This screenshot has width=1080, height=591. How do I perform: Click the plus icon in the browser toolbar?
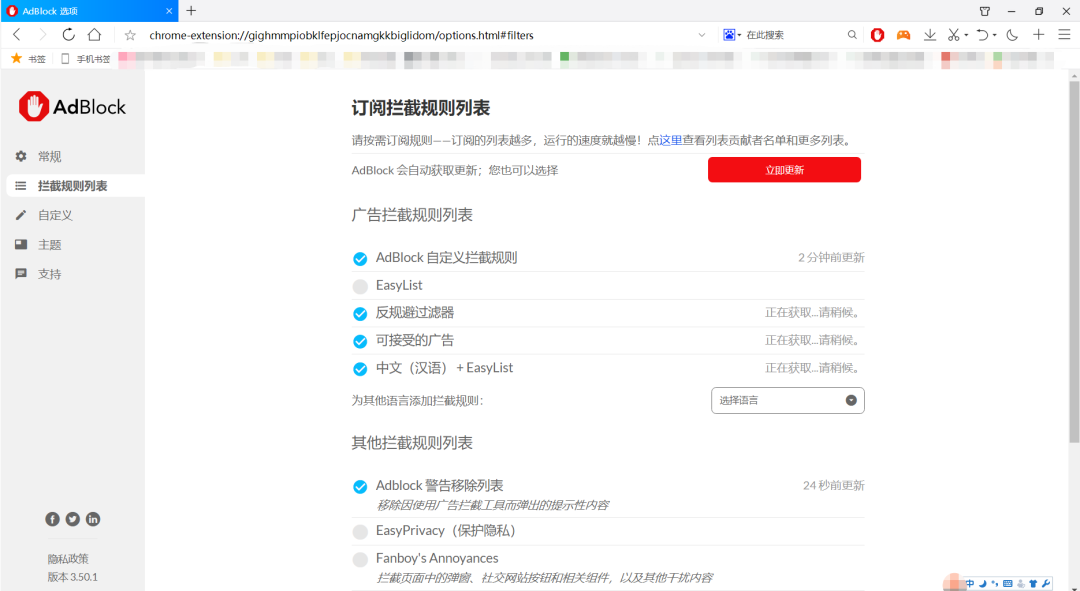point(1039,34)
